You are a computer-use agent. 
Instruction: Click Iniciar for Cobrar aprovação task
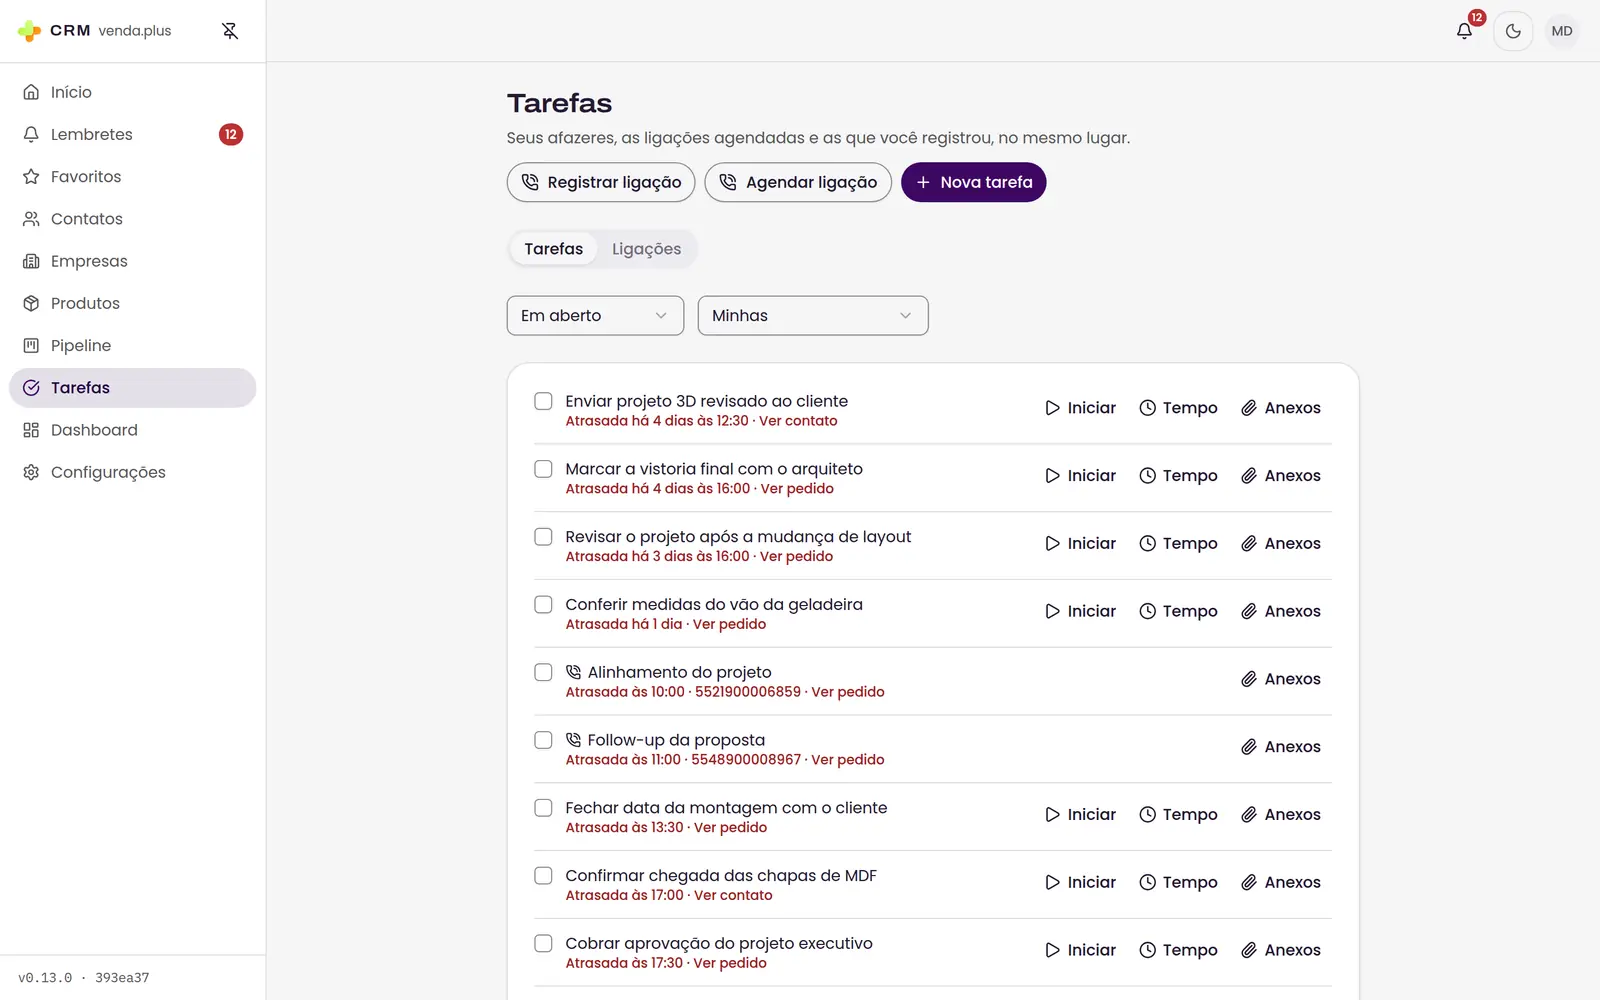pyautogui.click(x=1080, y=950)
